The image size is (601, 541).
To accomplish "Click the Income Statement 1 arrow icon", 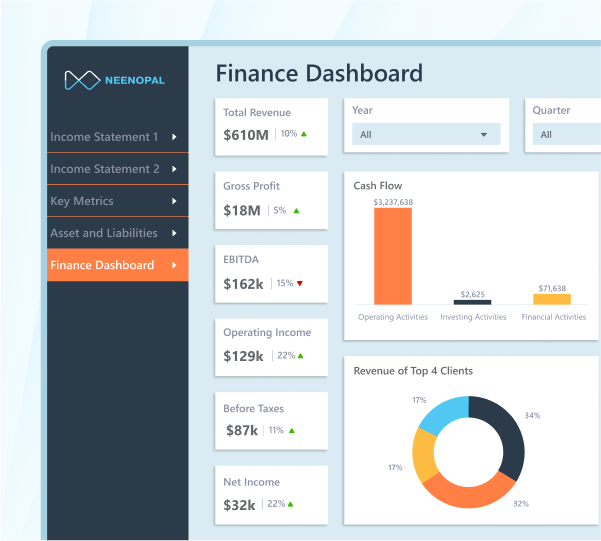I will pyautogui.click(x=174, y=137).
